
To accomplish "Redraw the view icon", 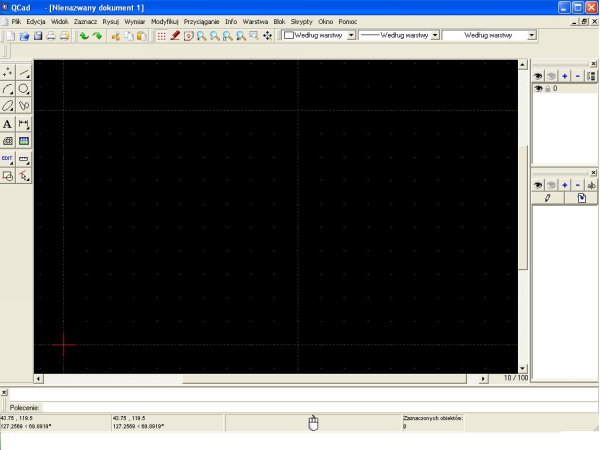I will pyautogui.click(x=188, y=36).
